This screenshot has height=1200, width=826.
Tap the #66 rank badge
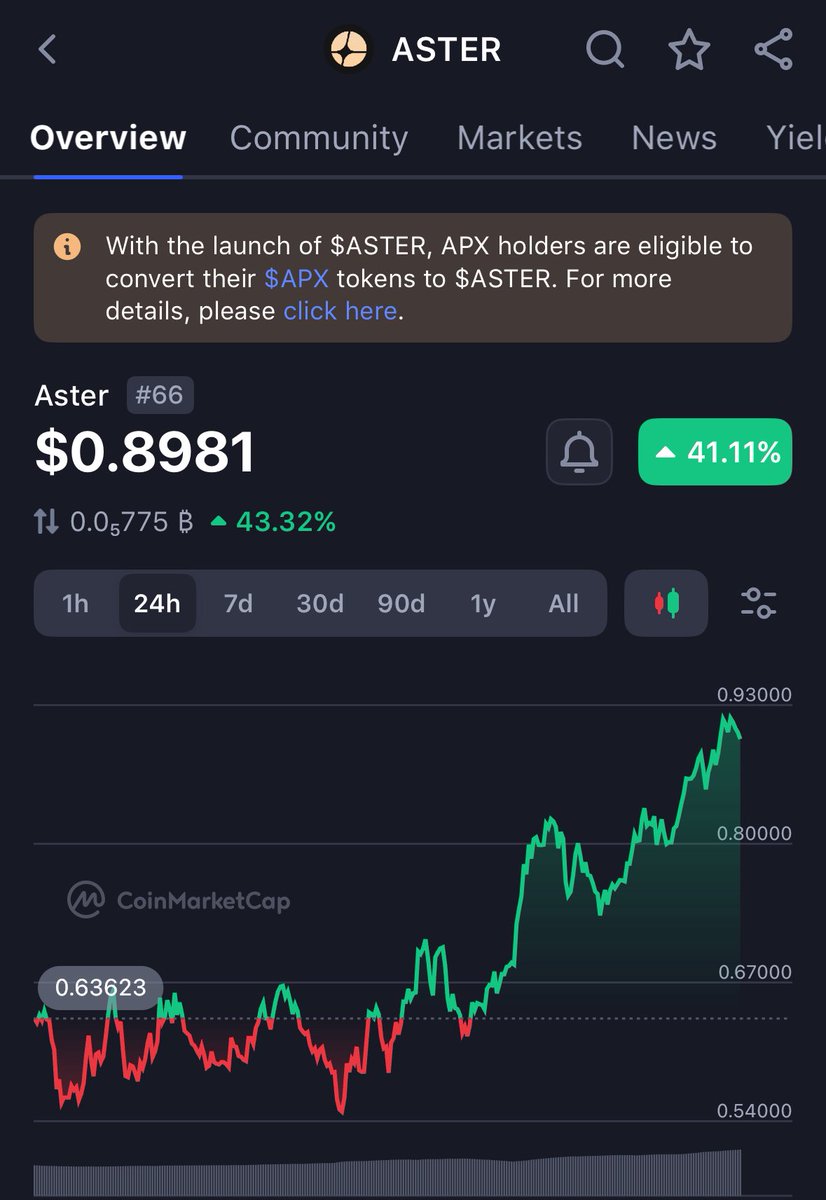pyautogui.click(x=160, y=395)
